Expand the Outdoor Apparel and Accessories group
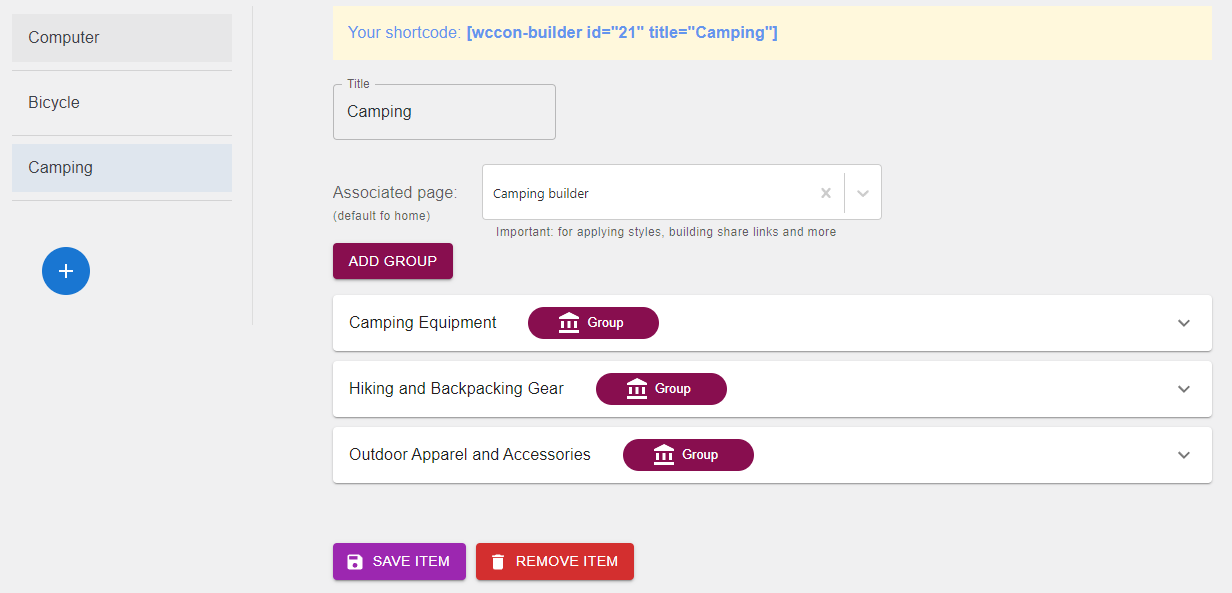This screenshot has height=593, width=1232. (x=1183, y=454)
